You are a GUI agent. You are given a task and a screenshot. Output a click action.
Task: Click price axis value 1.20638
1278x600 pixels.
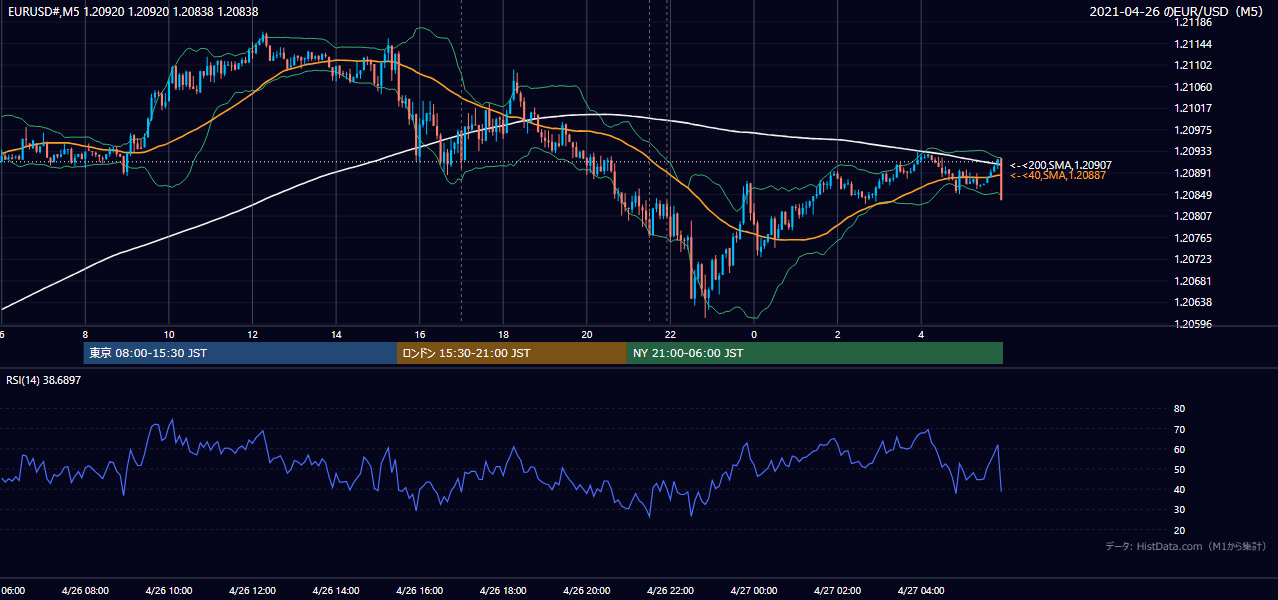coord(1194,302)
